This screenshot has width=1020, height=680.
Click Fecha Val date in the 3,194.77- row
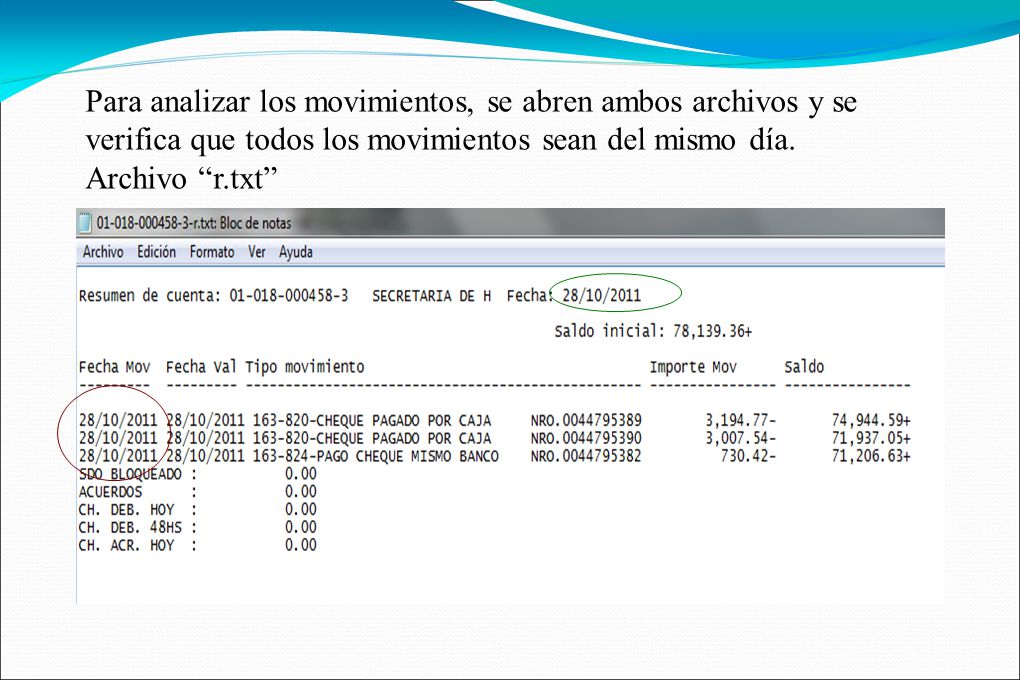pyautogui.click(x=206, y=420)
